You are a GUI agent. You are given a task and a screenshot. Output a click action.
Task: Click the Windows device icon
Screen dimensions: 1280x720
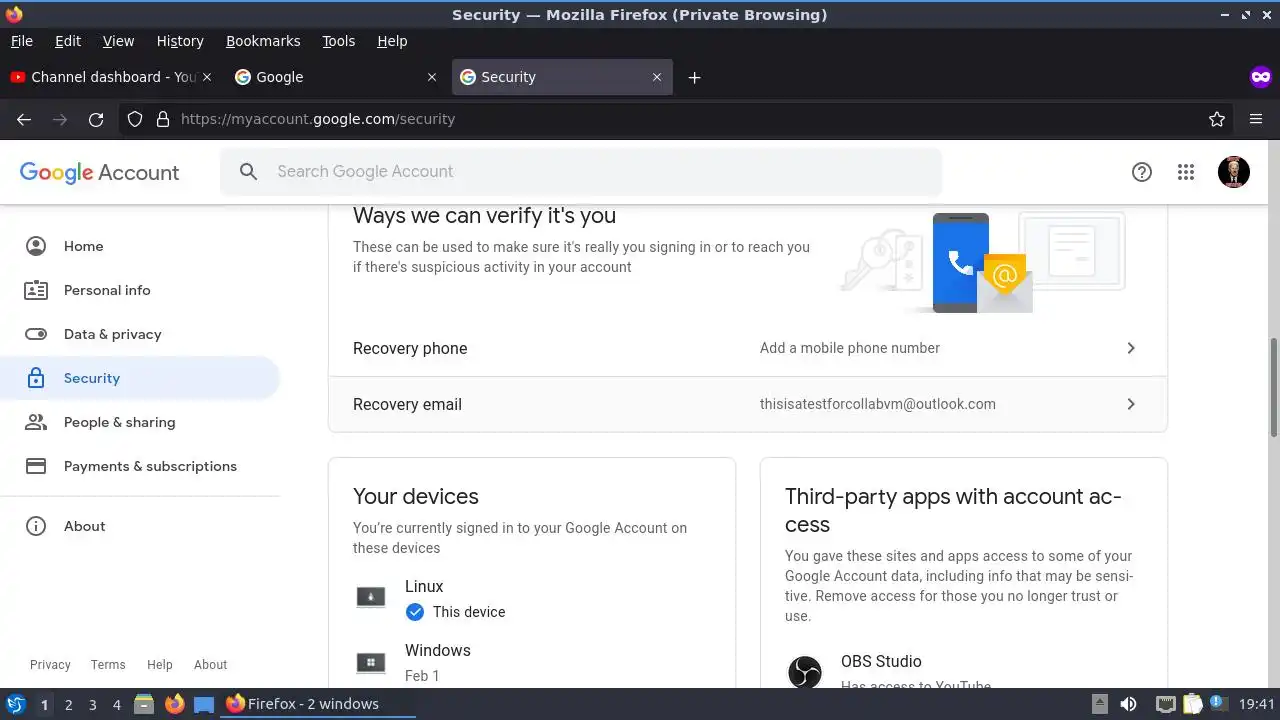click(x=371, y=662)
